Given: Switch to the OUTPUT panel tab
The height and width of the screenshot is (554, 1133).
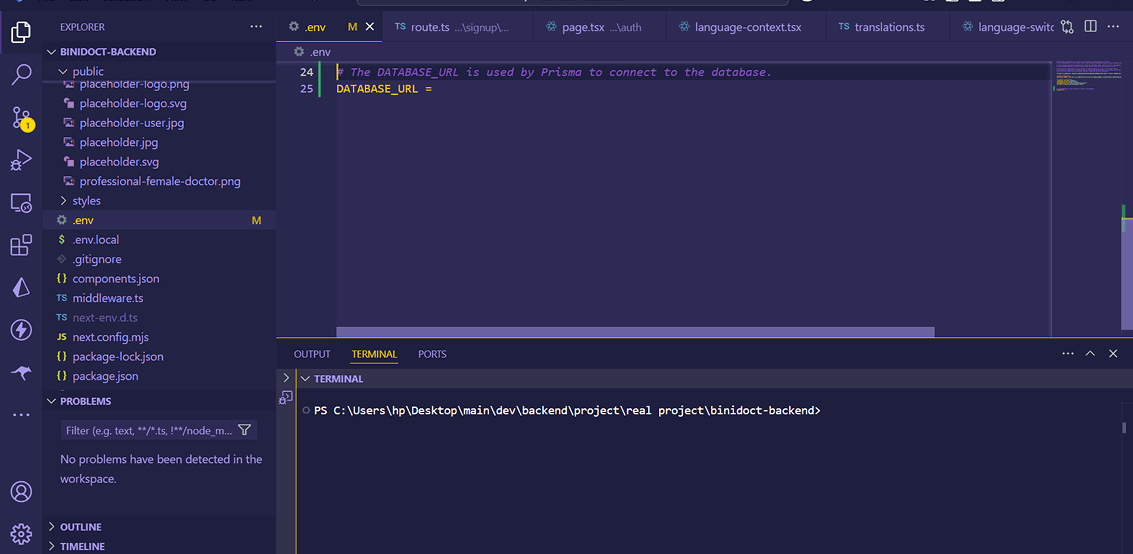Looking at the screenshot, I should tap(312, 354).
